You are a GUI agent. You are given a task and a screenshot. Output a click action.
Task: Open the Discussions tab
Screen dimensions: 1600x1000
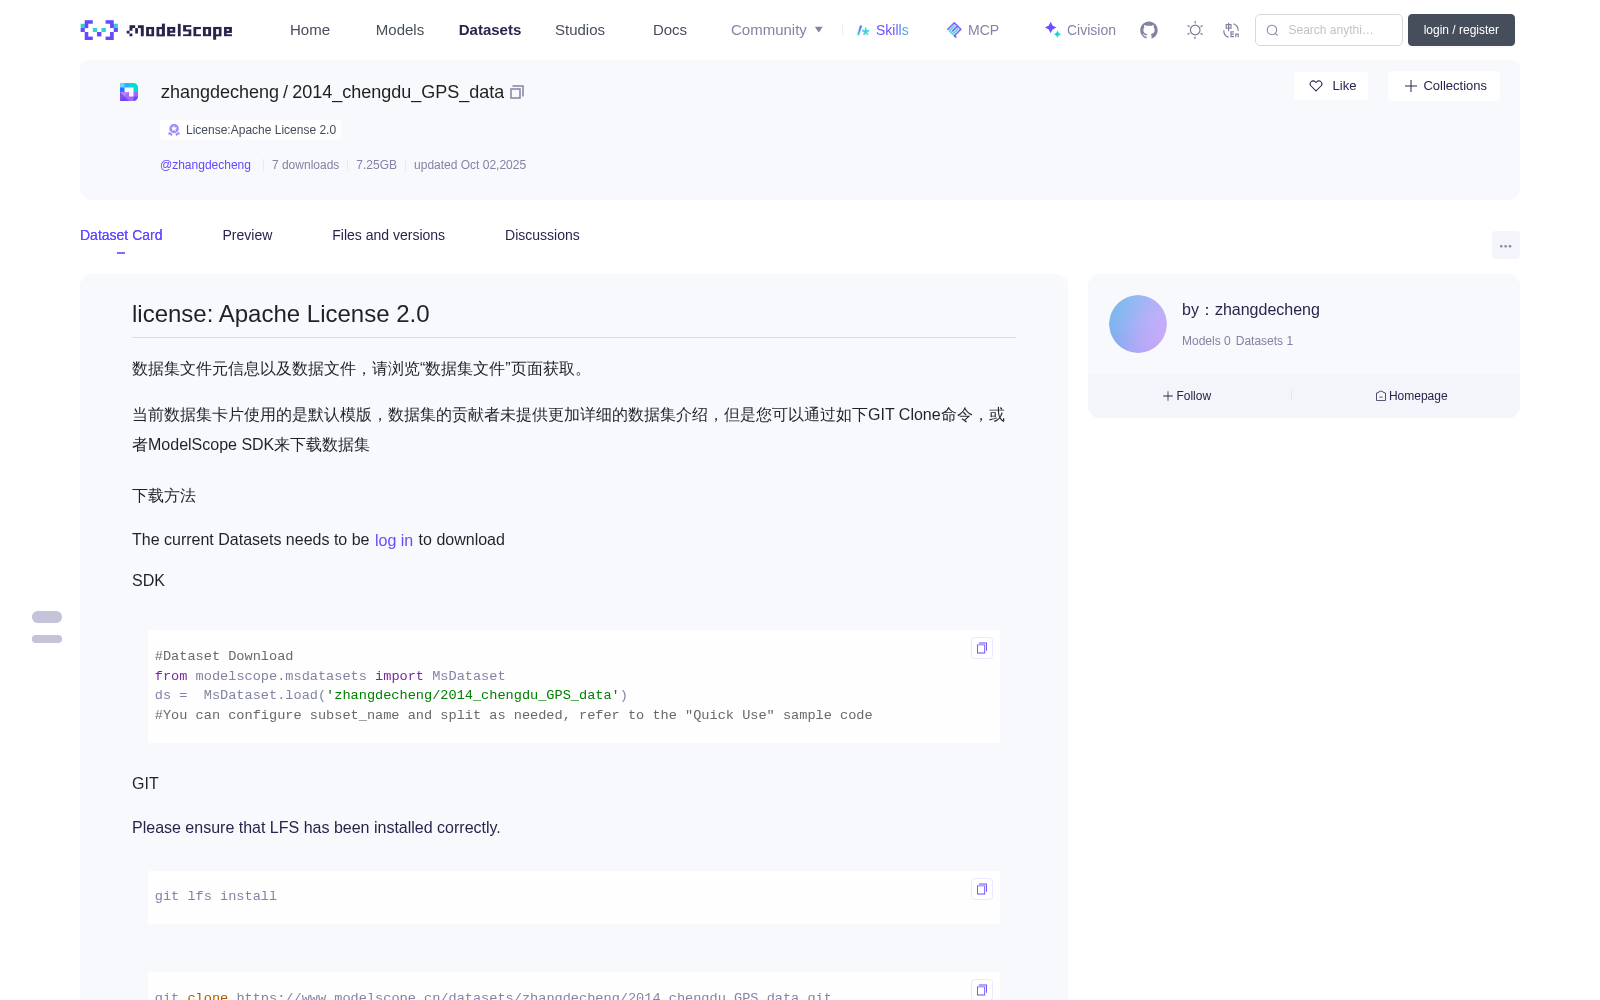point(542,235)
